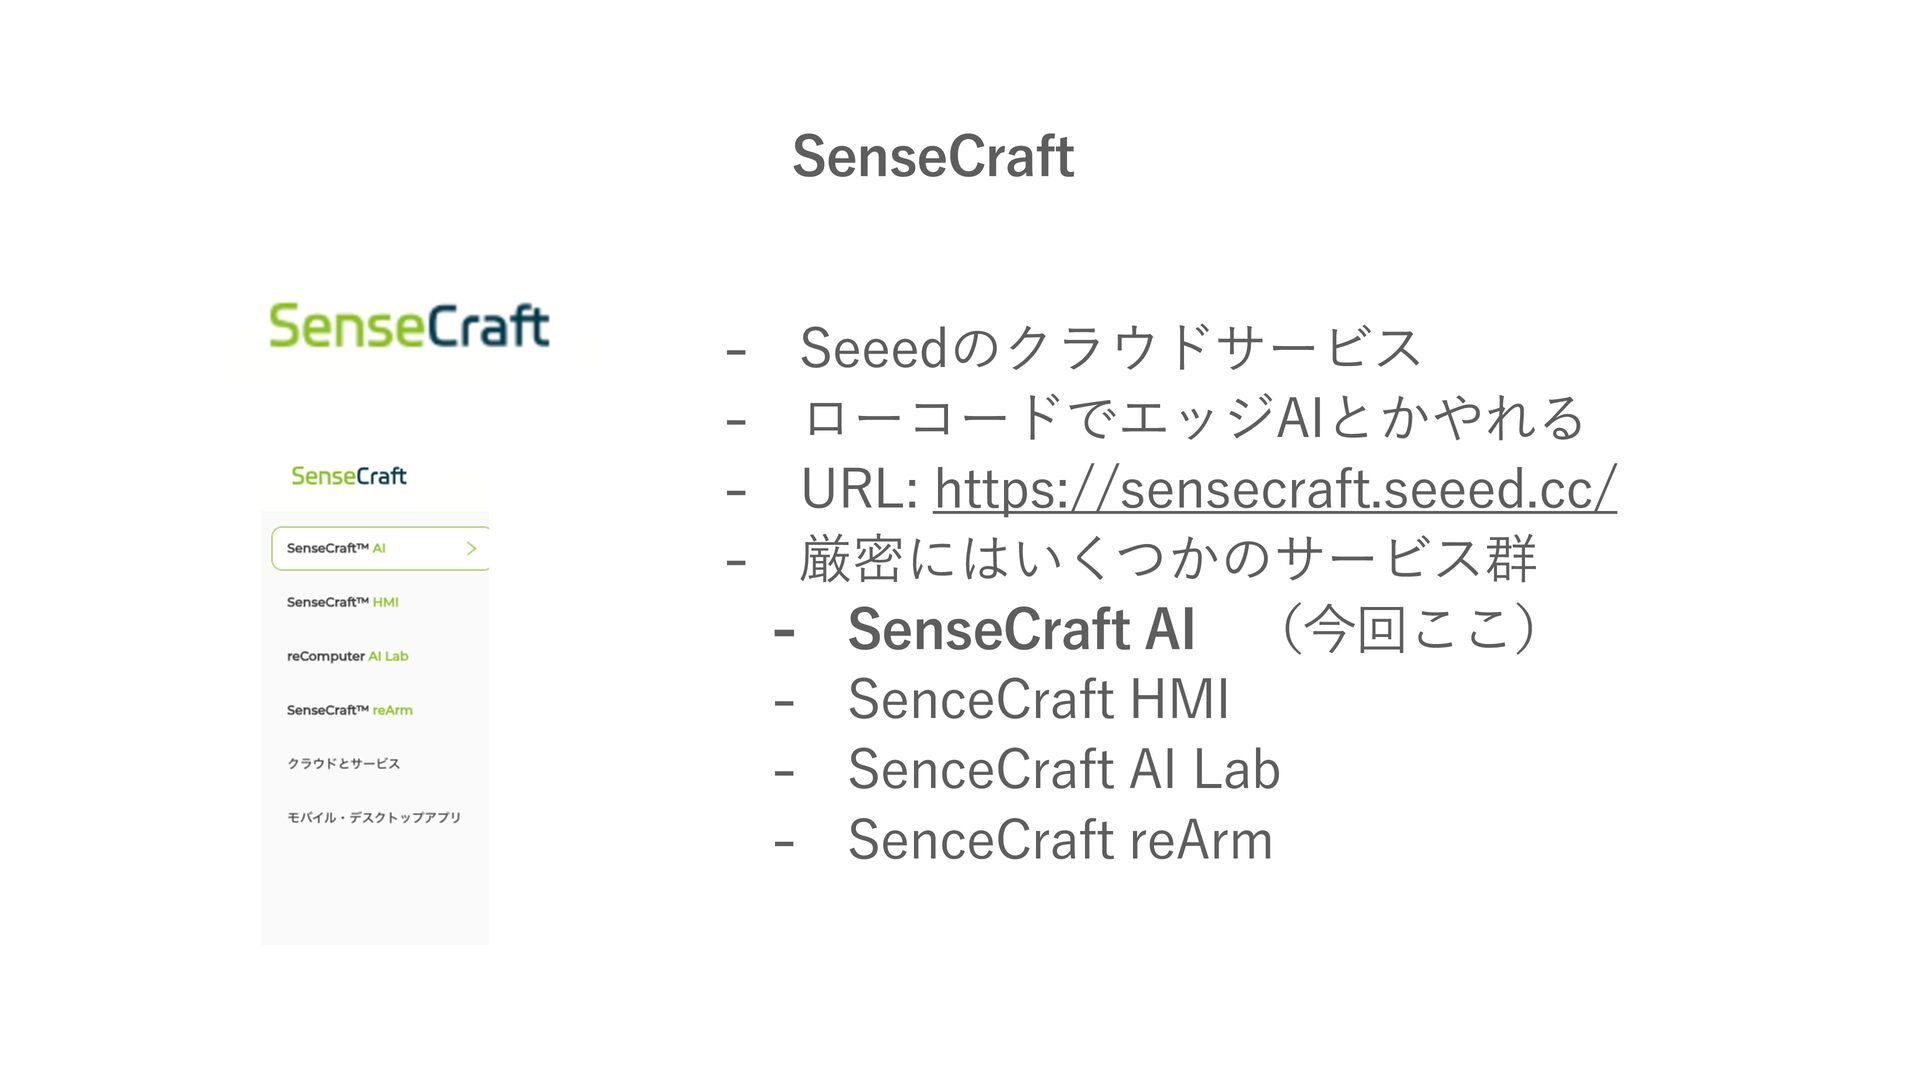Expand the chevron arrow beside SenseCraft™ AI

tap(471, 548)
